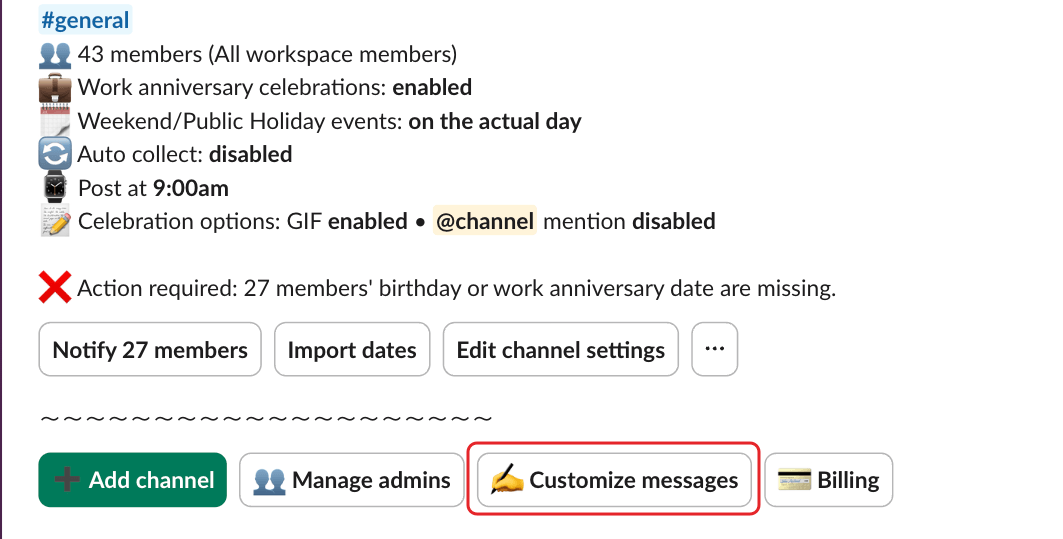Click the Notify 27 members button

tap(150, 349)
